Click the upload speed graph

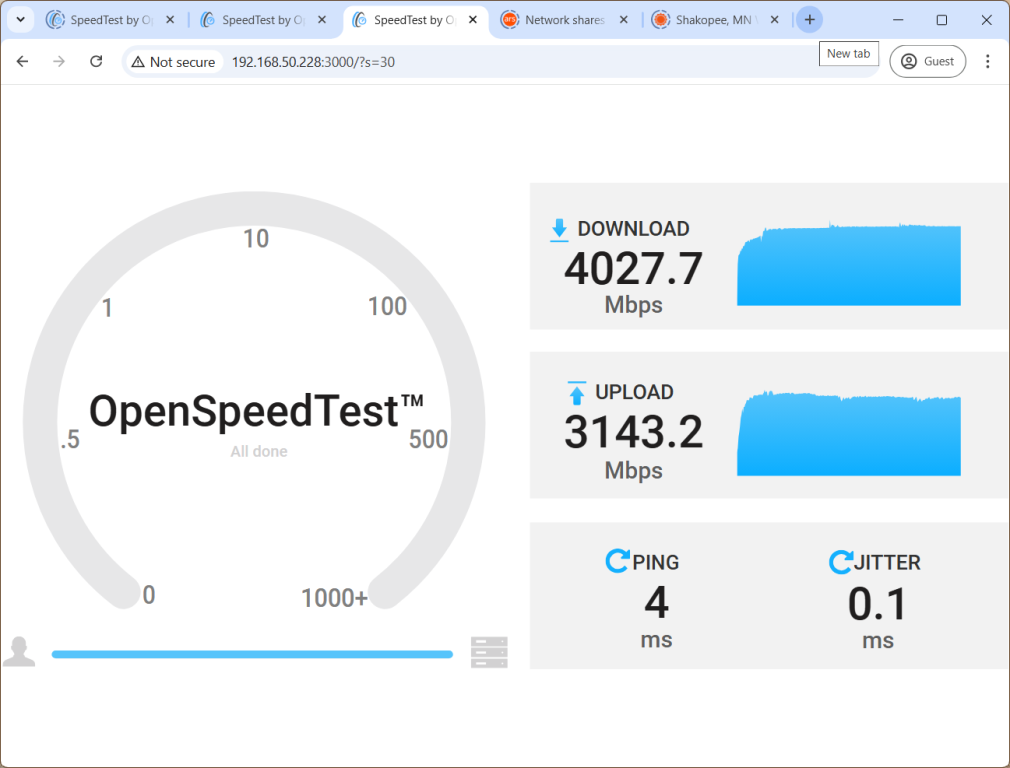click(849, 433)
